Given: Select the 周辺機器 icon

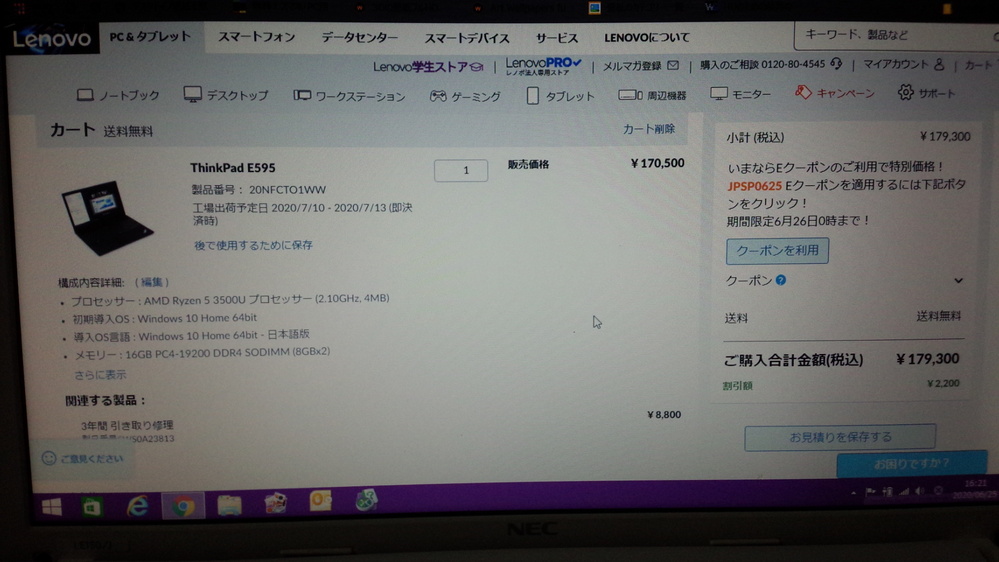Looking at the screenshot, I should [630, 96].
